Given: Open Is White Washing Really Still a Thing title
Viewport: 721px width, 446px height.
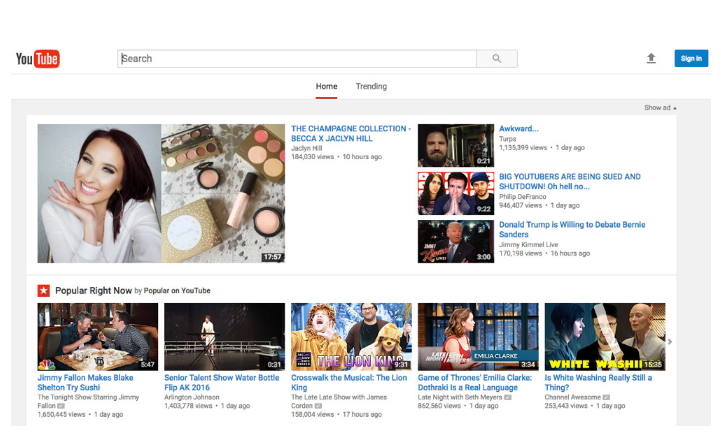Looking at the screenshot, I should tap(598, 383).
